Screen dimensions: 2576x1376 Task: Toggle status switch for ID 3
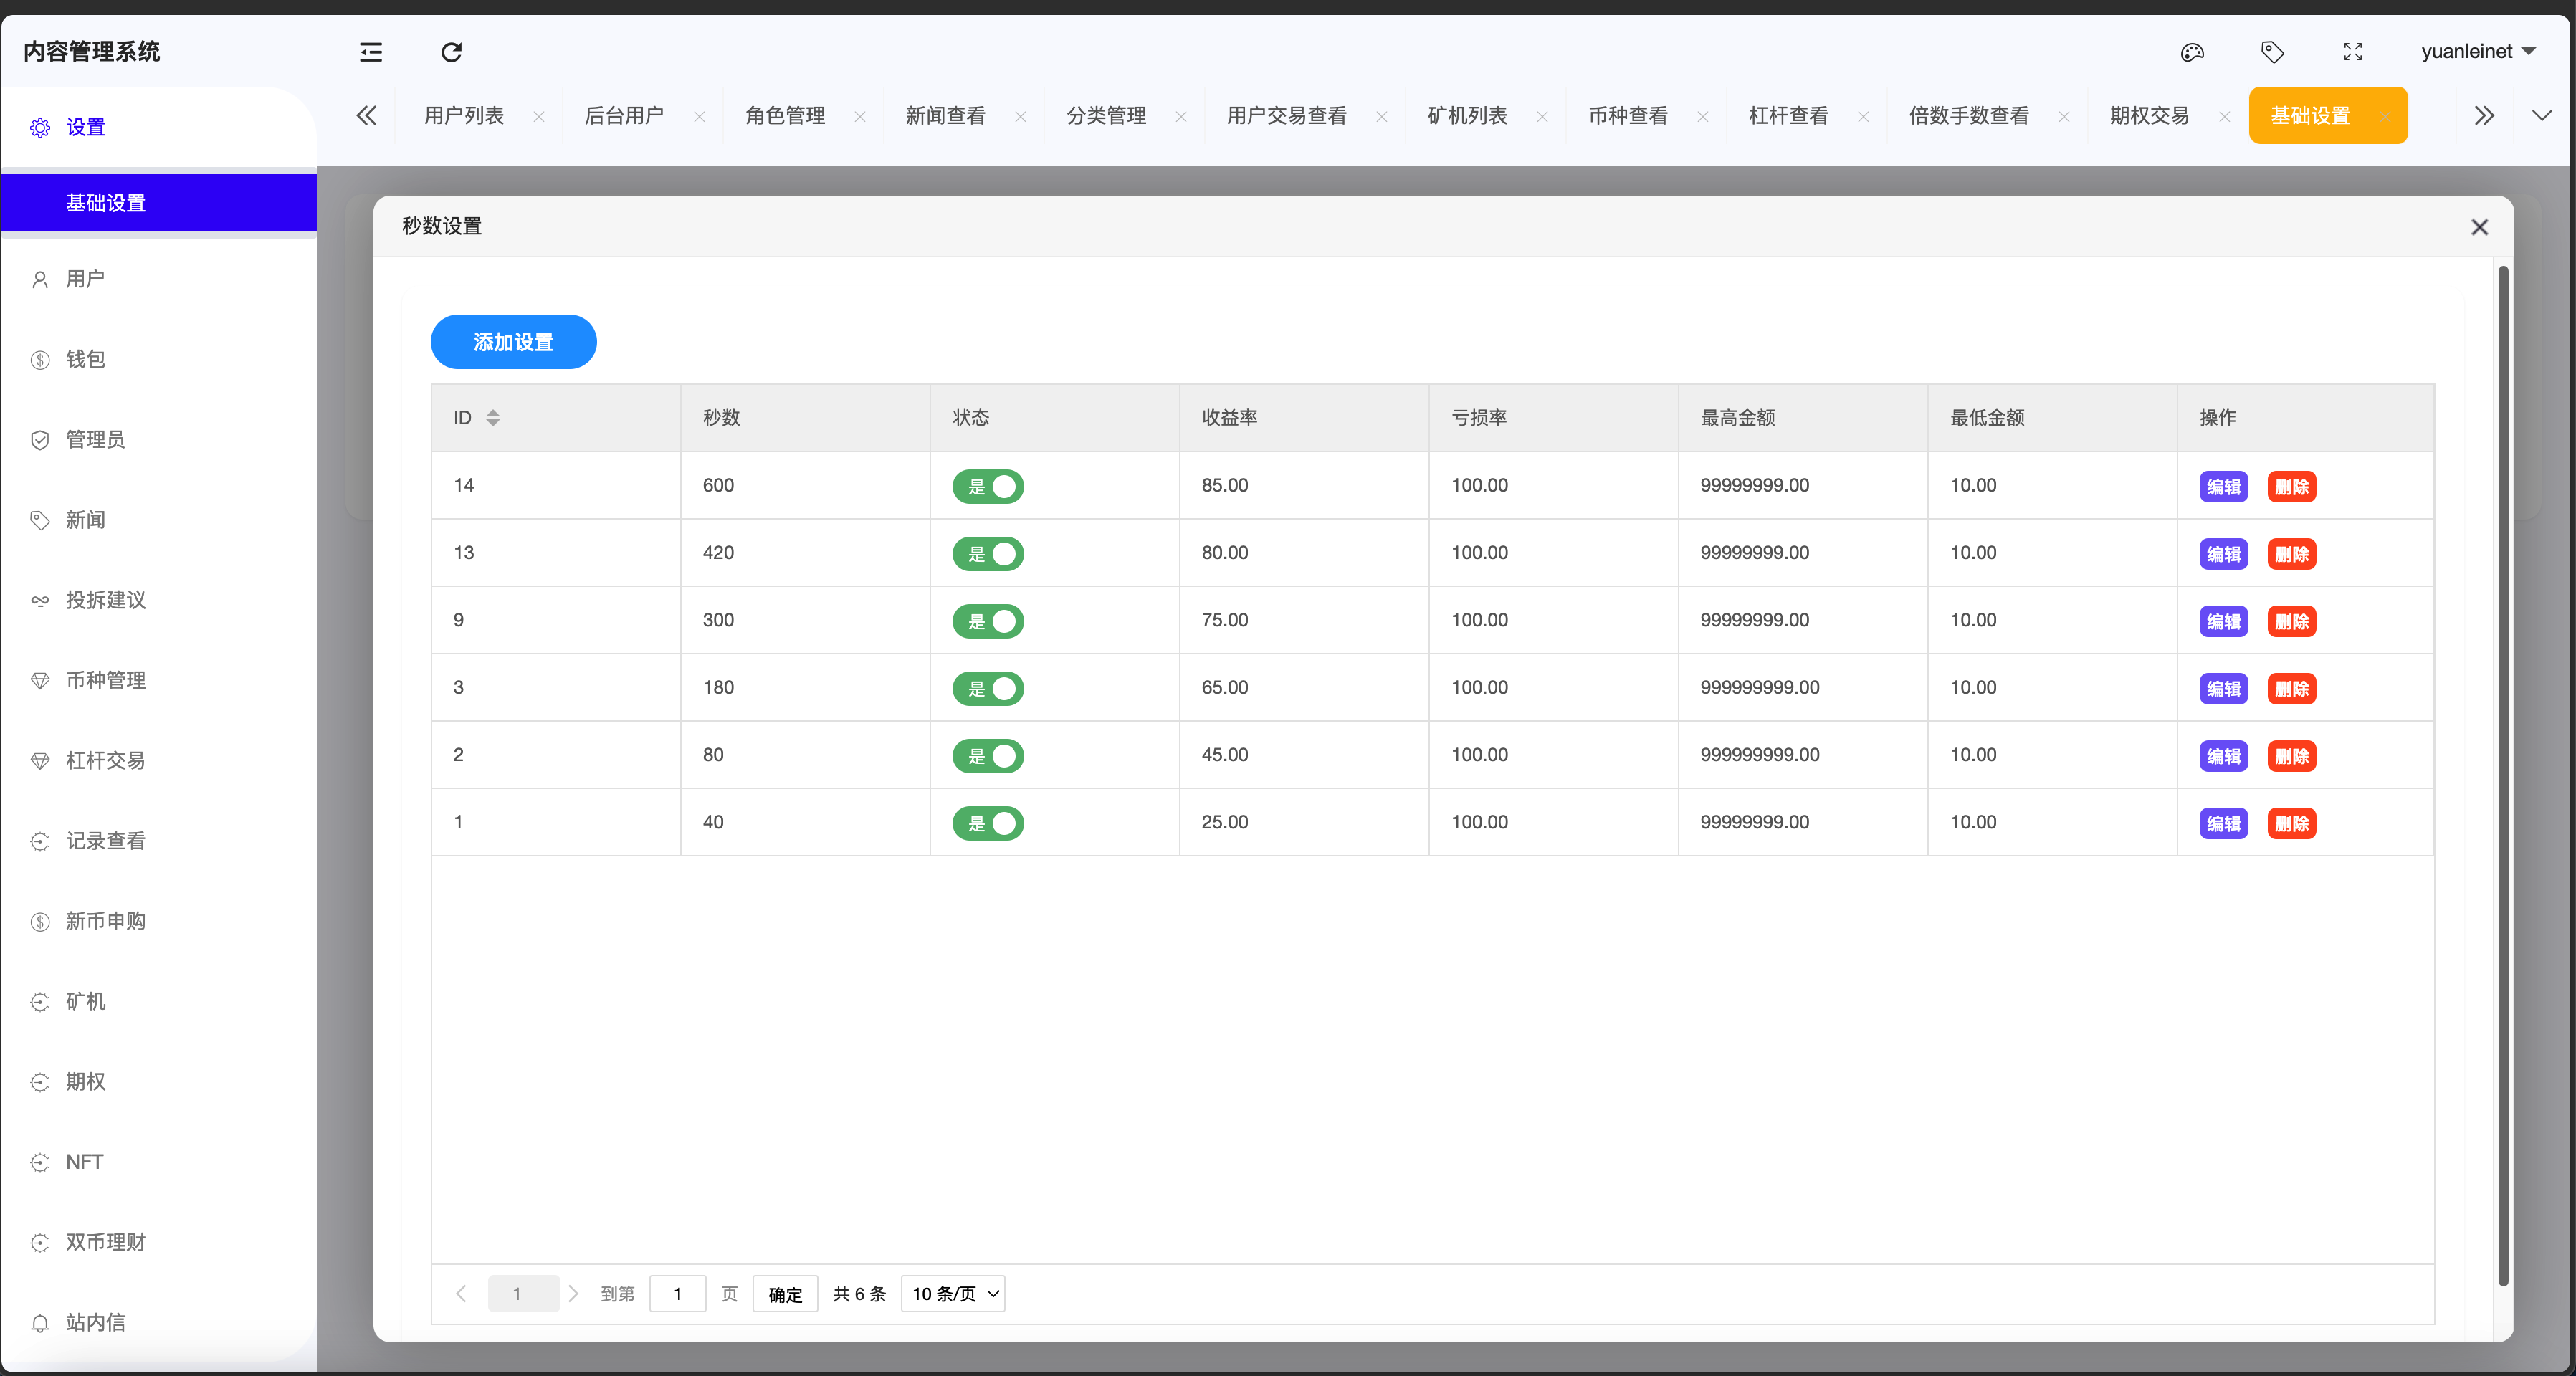pyautogui.click(x=988, y=689)
